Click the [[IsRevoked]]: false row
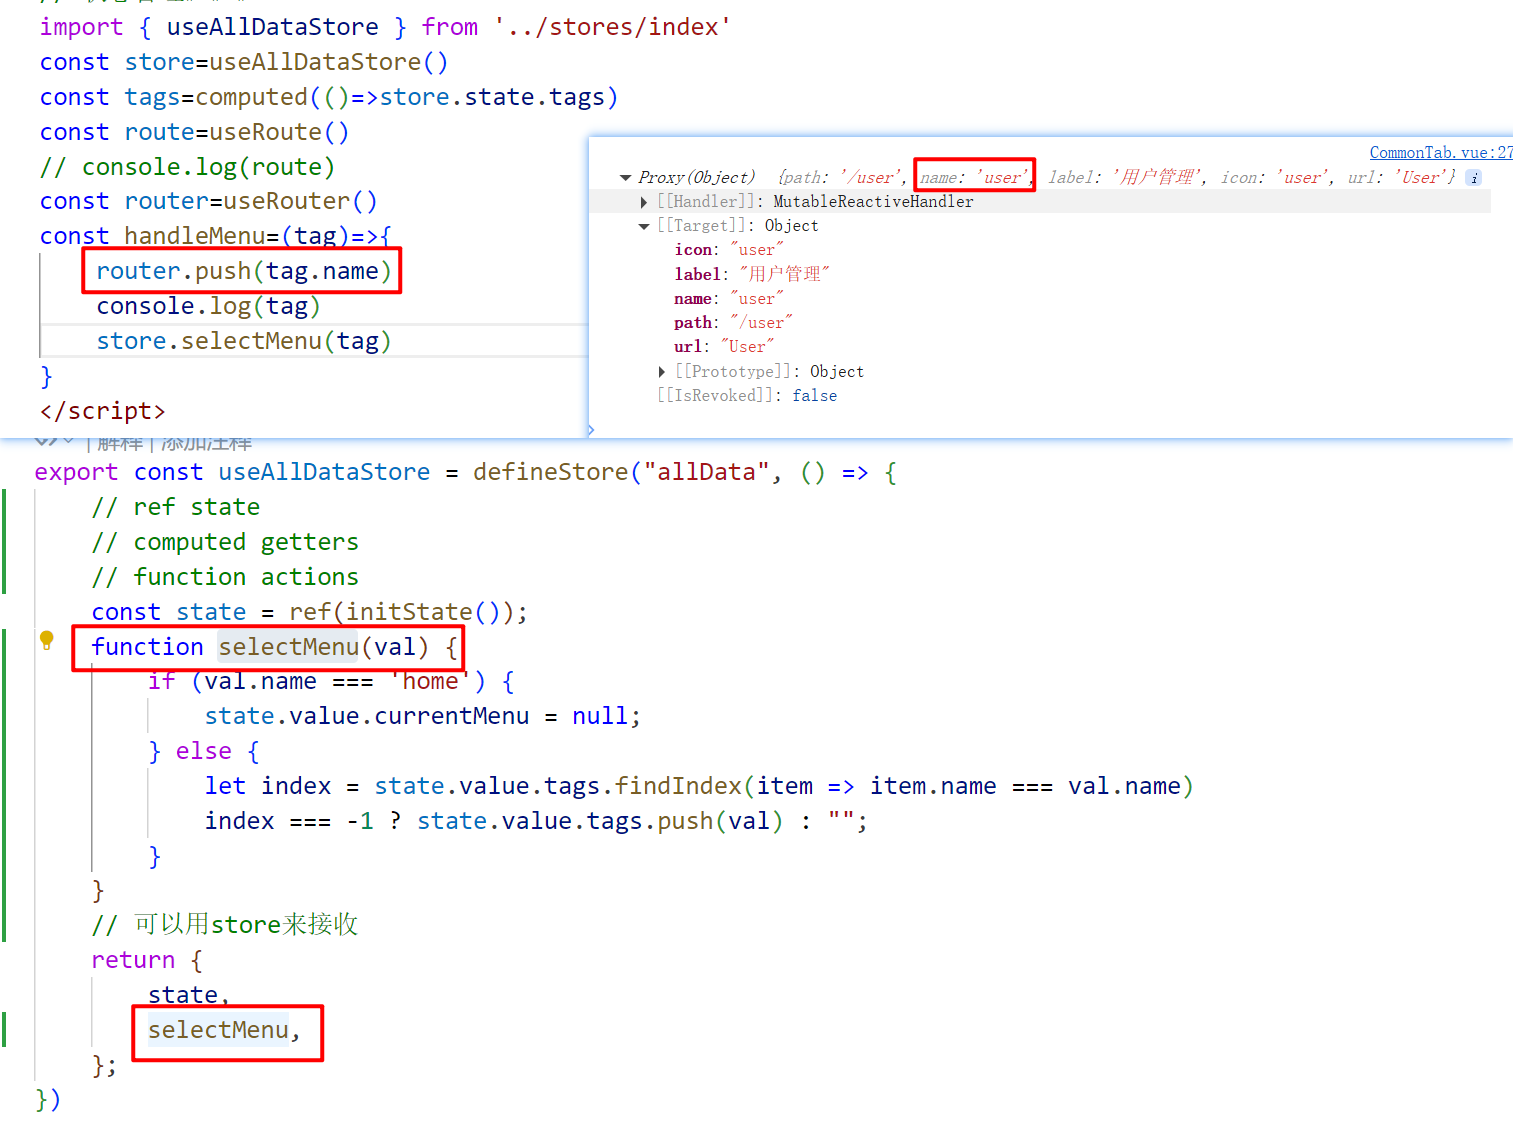The height and width of the screenshot is (1141, 1513). (747, 396)
